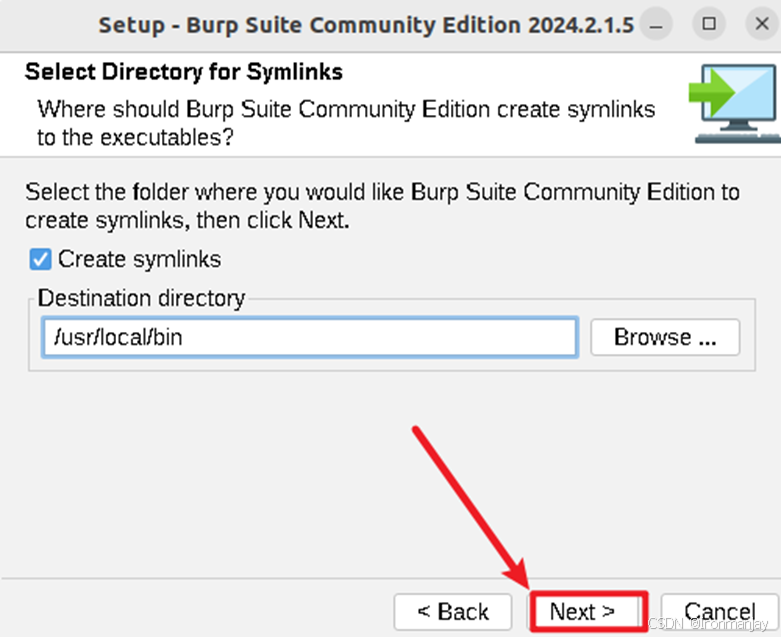This screenshot has height=637, width=781.
Task: Click the installer monitor icon
Action: (x=735, y=104)
